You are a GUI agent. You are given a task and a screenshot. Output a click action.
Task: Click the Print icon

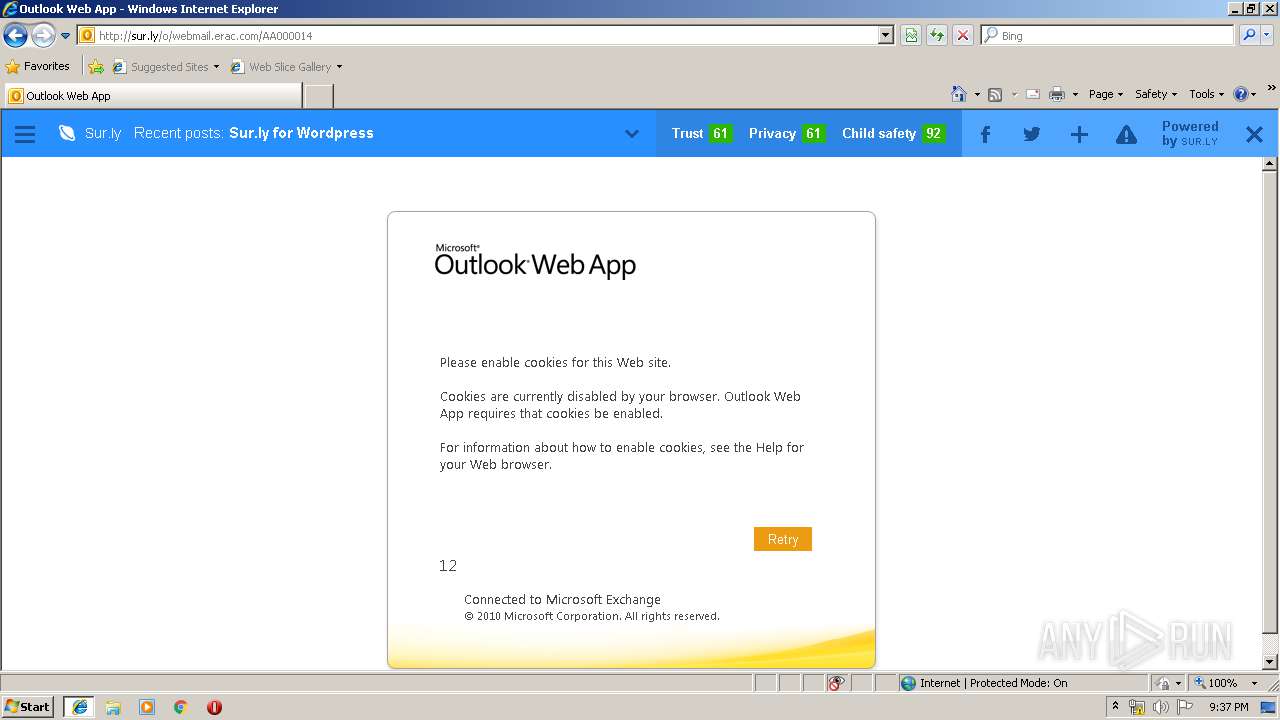coord(1056,94)
